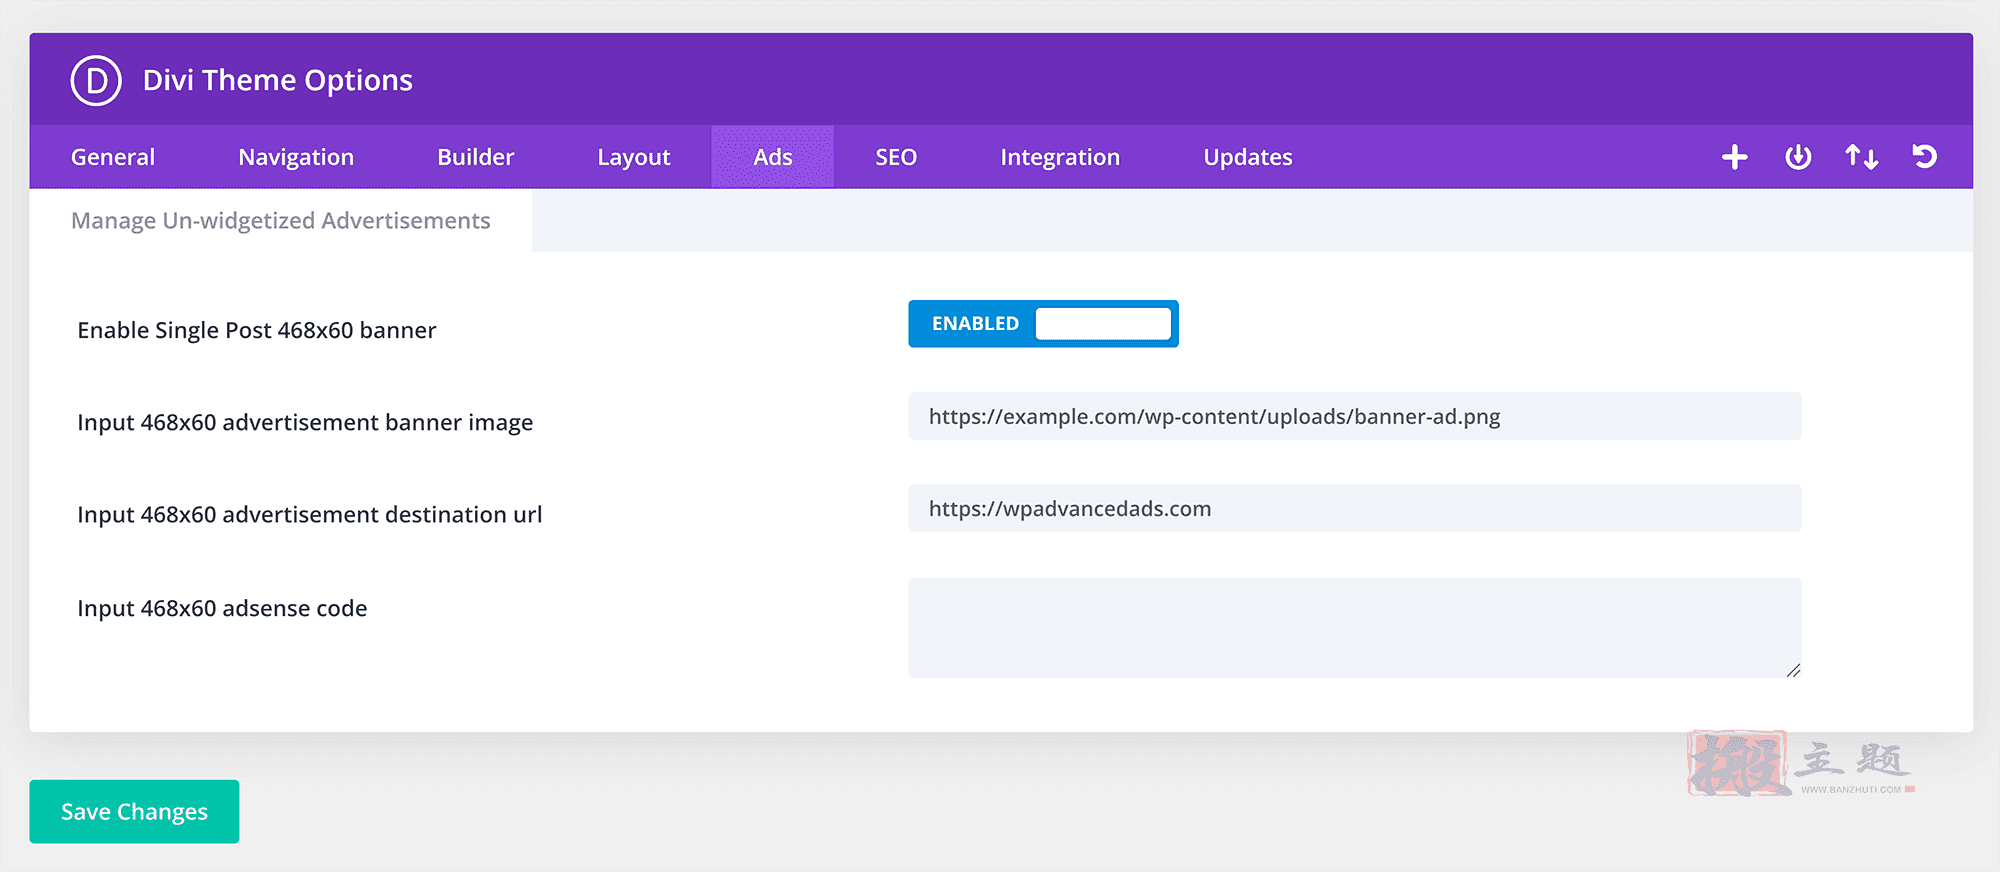Switch to the Navigation tab
This screenshot has width=2000, height=872.
pos(296,157)
